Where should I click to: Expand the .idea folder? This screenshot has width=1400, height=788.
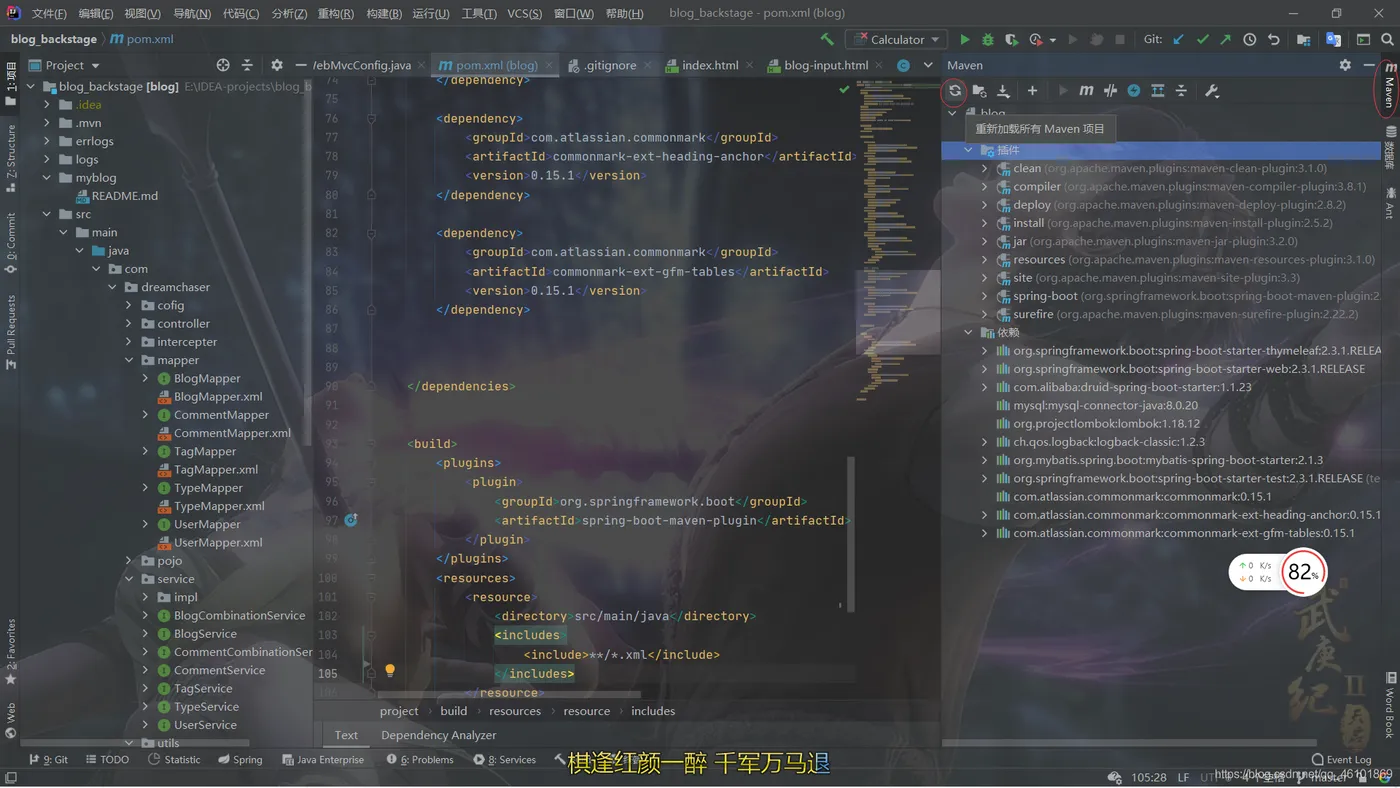point(47,105)
